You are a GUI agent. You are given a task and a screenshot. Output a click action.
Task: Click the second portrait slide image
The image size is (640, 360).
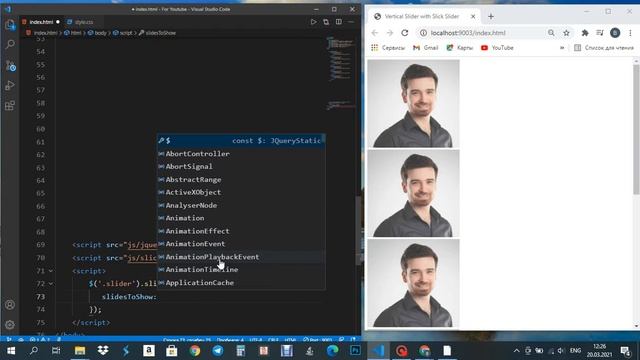(x=413, y=193)
